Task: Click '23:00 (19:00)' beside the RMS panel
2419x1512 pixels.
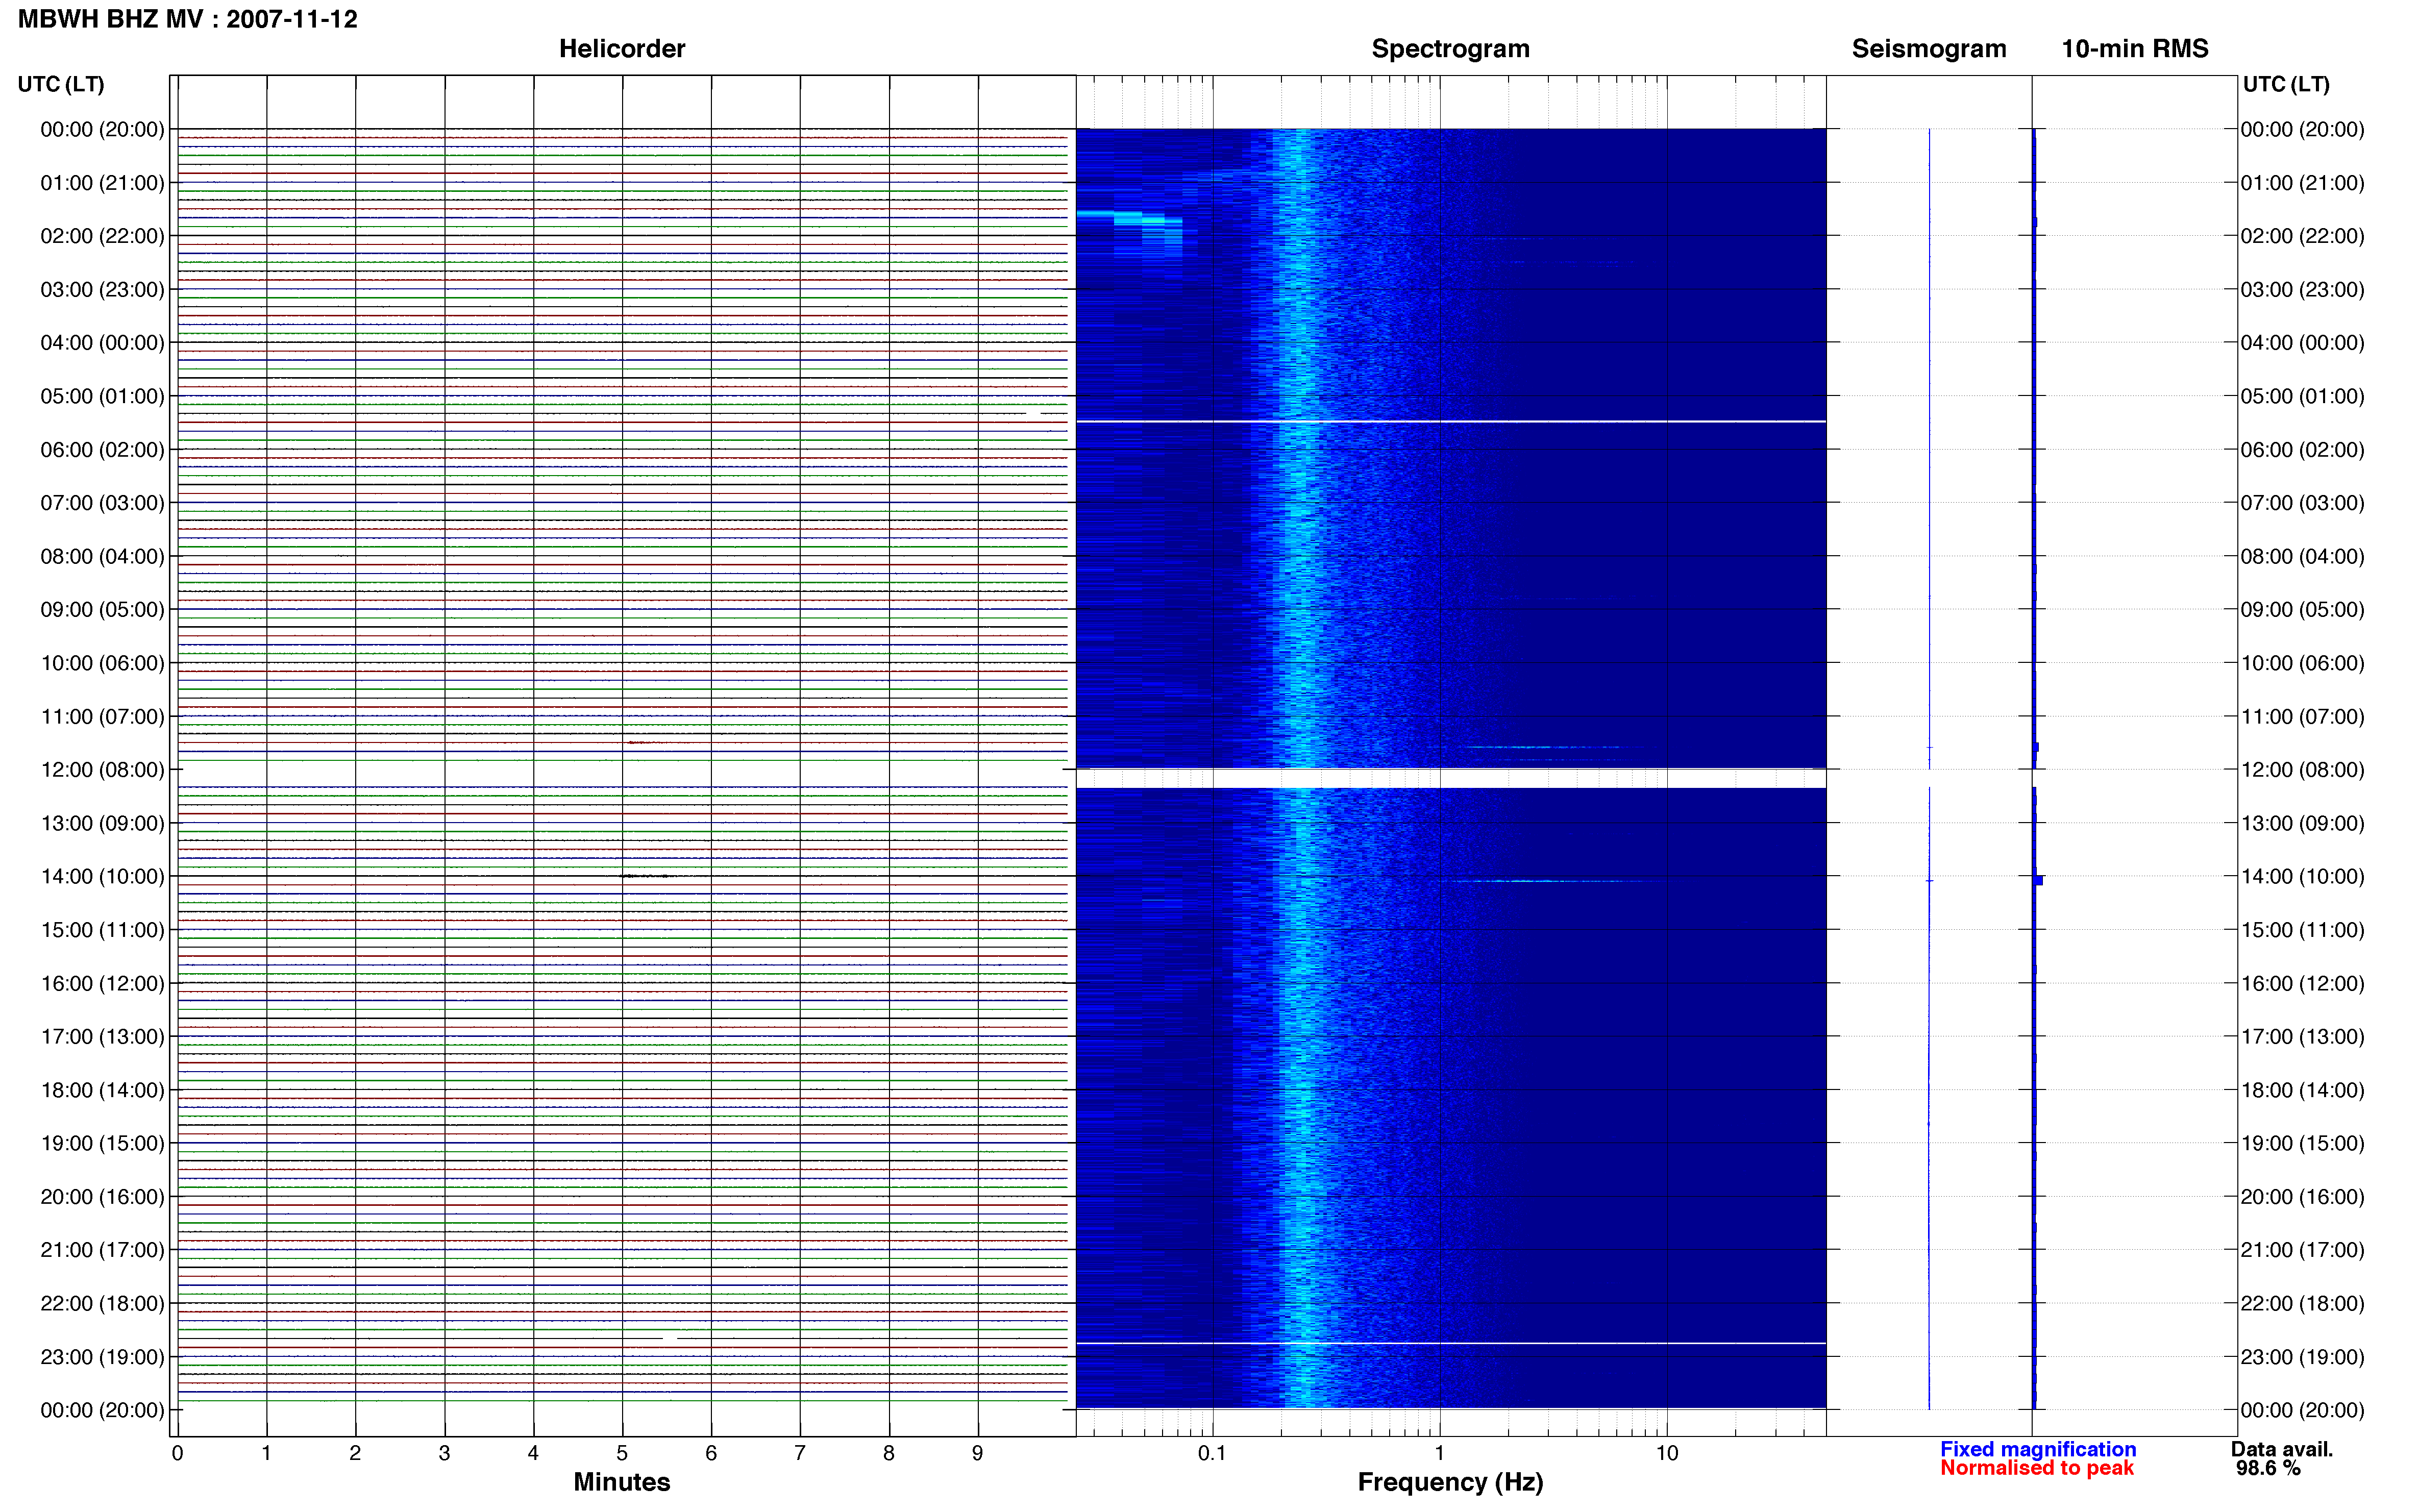Action: coord(2302,1357)
